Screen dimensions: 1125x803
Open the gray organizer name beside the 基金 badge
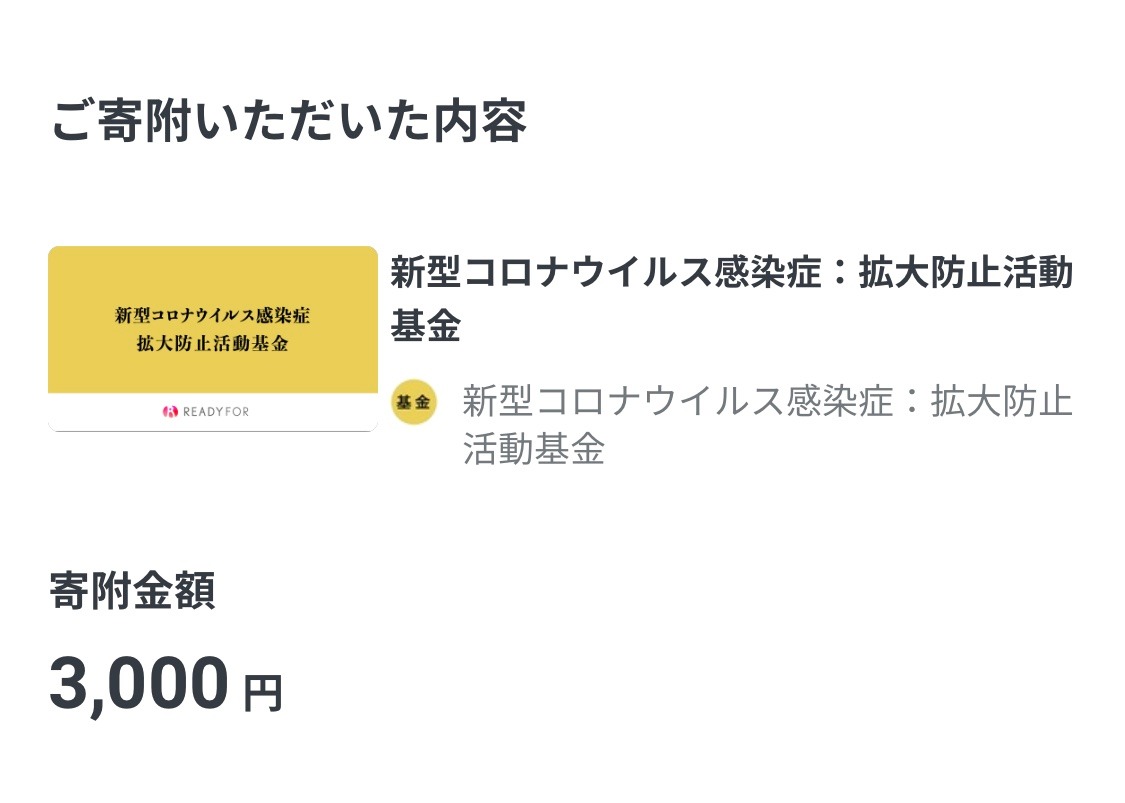point(768,425)
